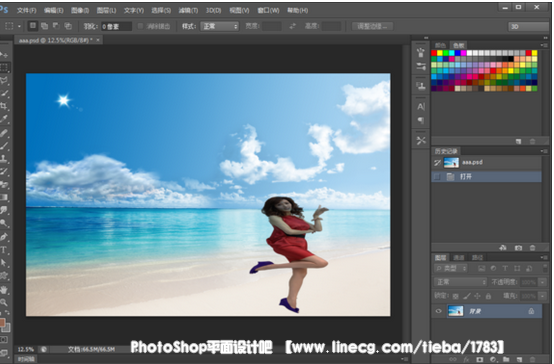Open the Layers panel flyout menu
The width and height of the screenshot is (554, 364).
click(x=543, y=257)
